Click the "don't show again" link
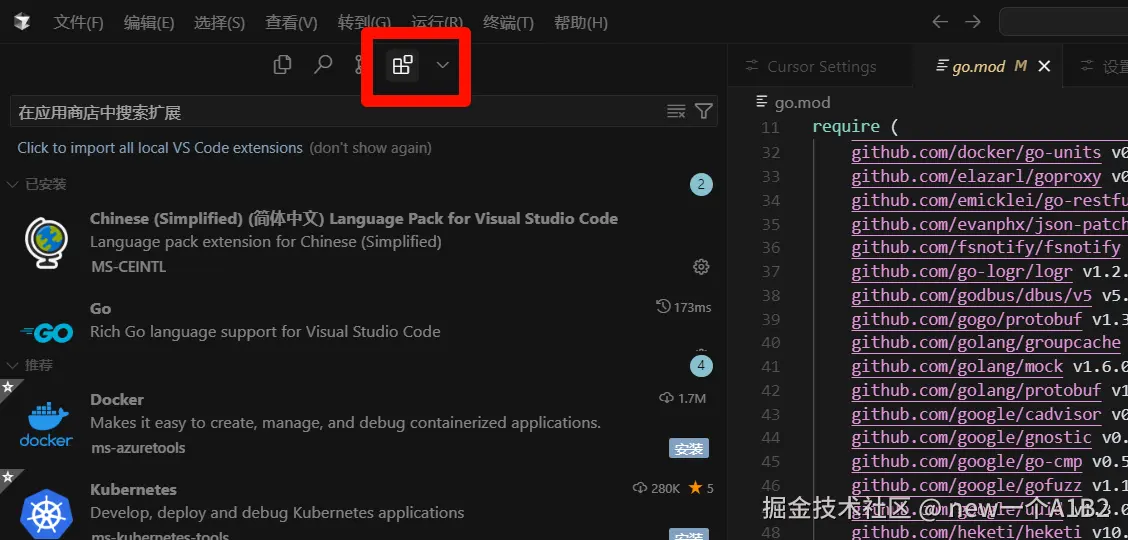This screenshot has height=540, width=1128. 370,148
